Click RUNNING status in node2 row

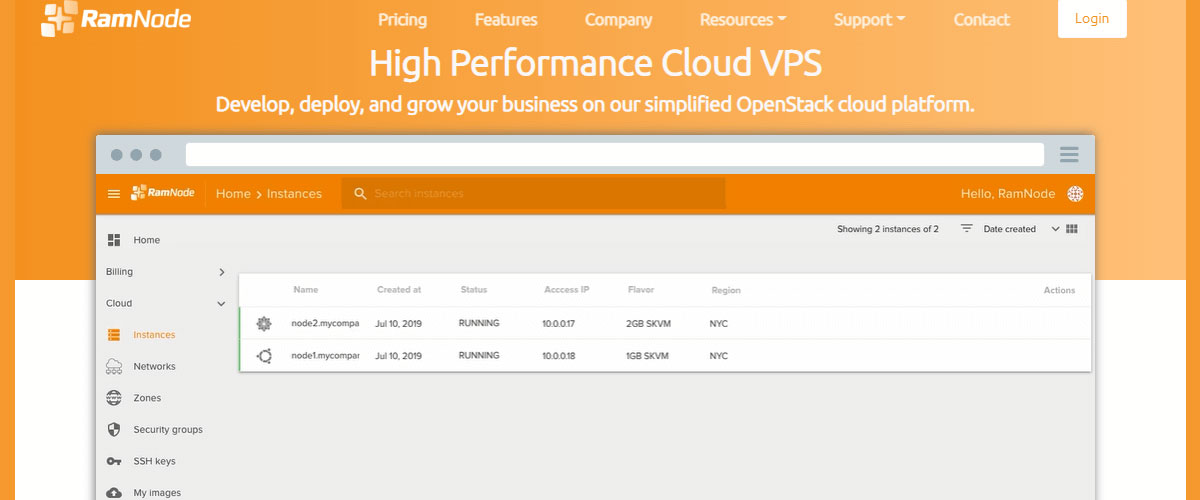tap(479, 324)
